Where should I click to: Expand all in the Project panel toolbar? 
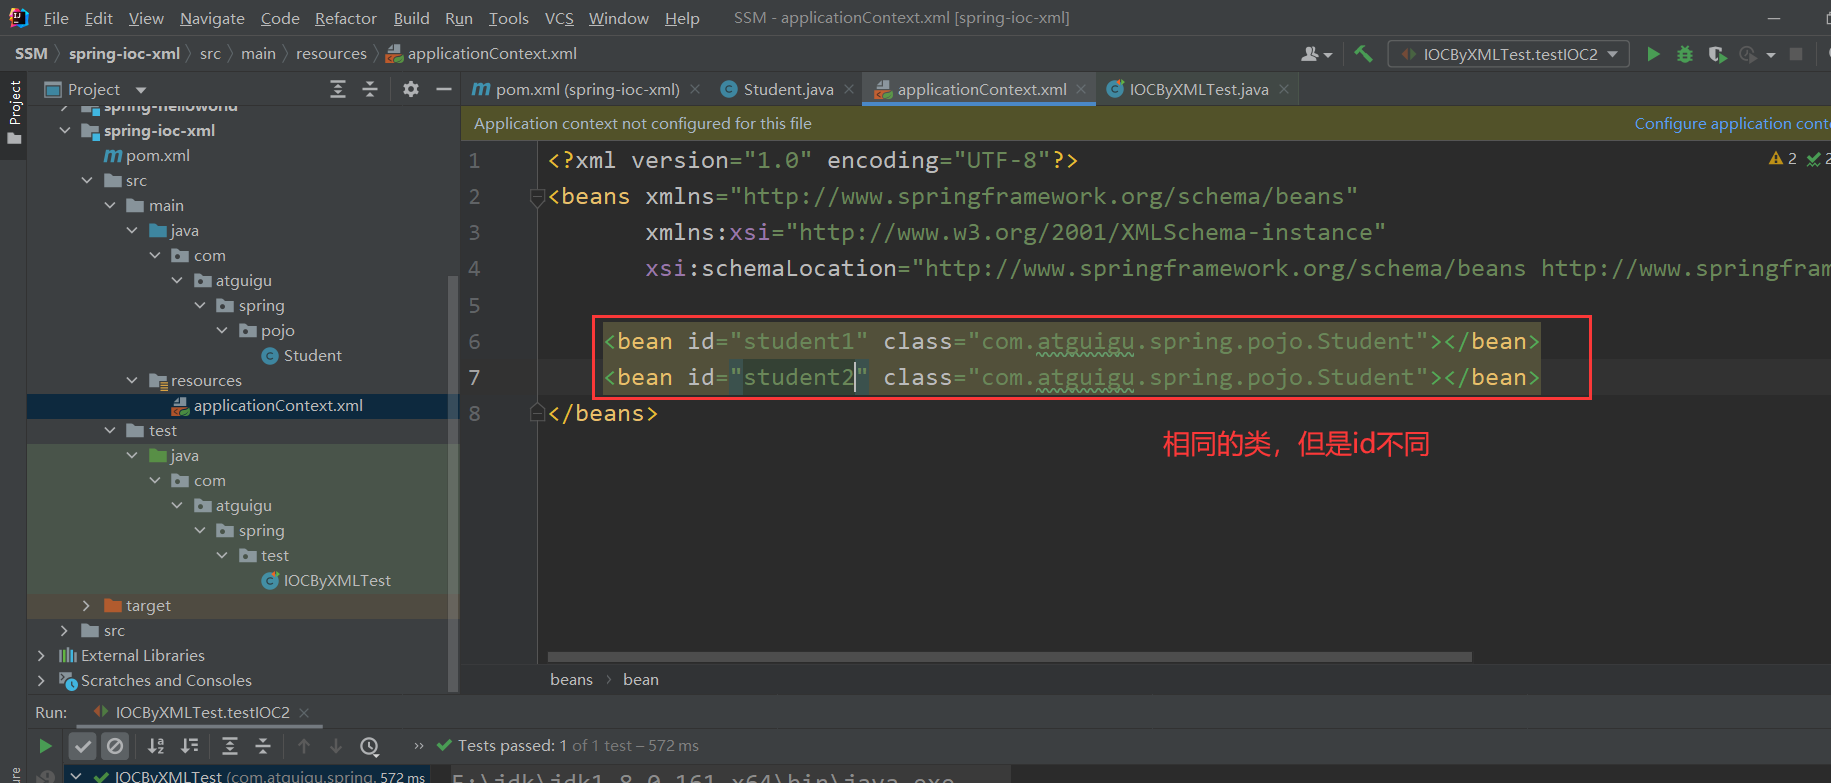pos(338,89)
